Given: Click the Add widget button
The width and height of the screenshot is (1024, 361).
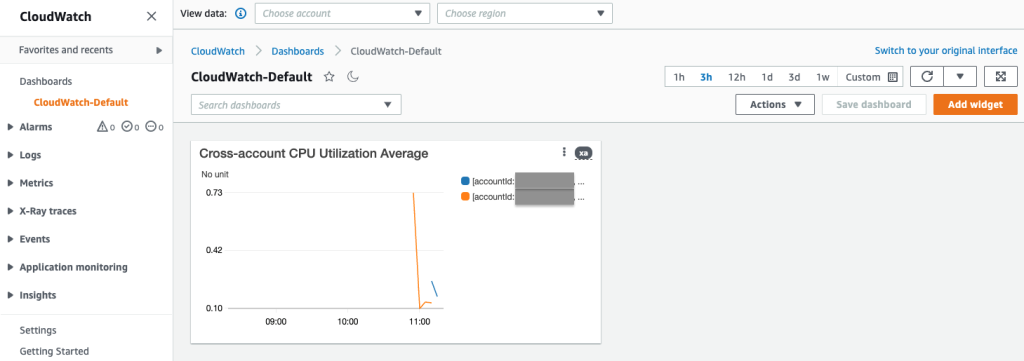Looking at the screenshot, I should (975, 104).
